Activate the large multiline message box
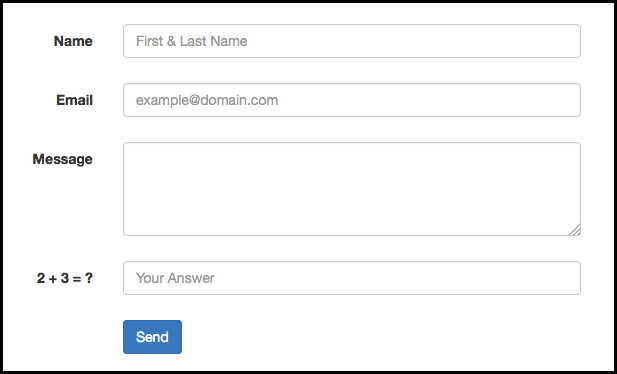 pos(352,189)
